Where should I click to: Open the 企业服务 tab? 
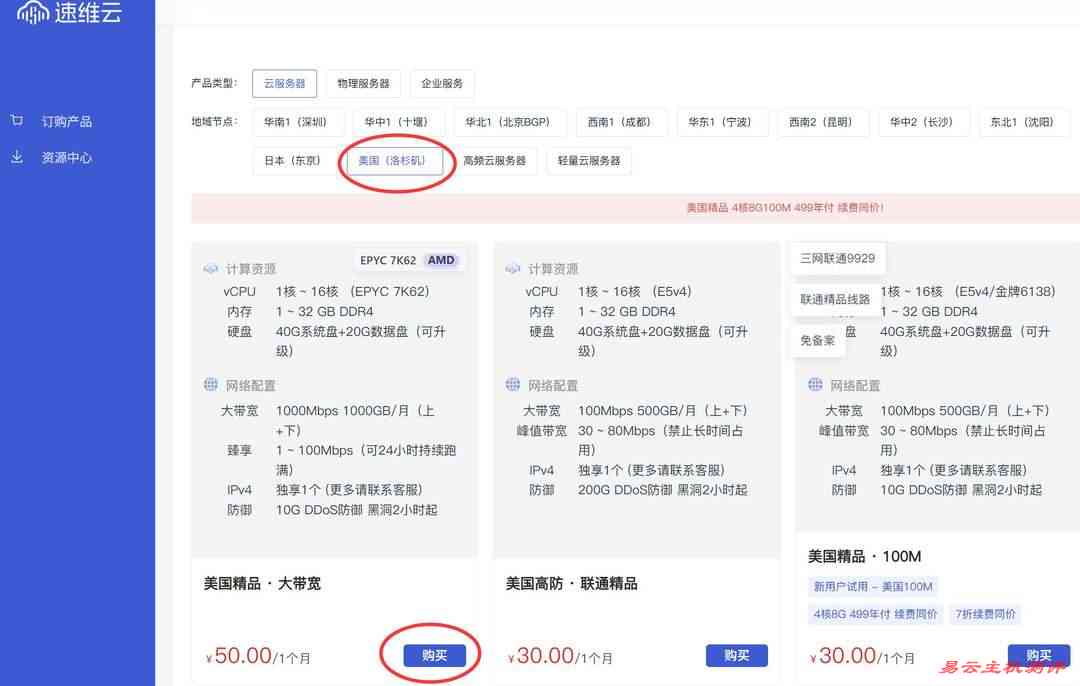click(x=443, y=84)
